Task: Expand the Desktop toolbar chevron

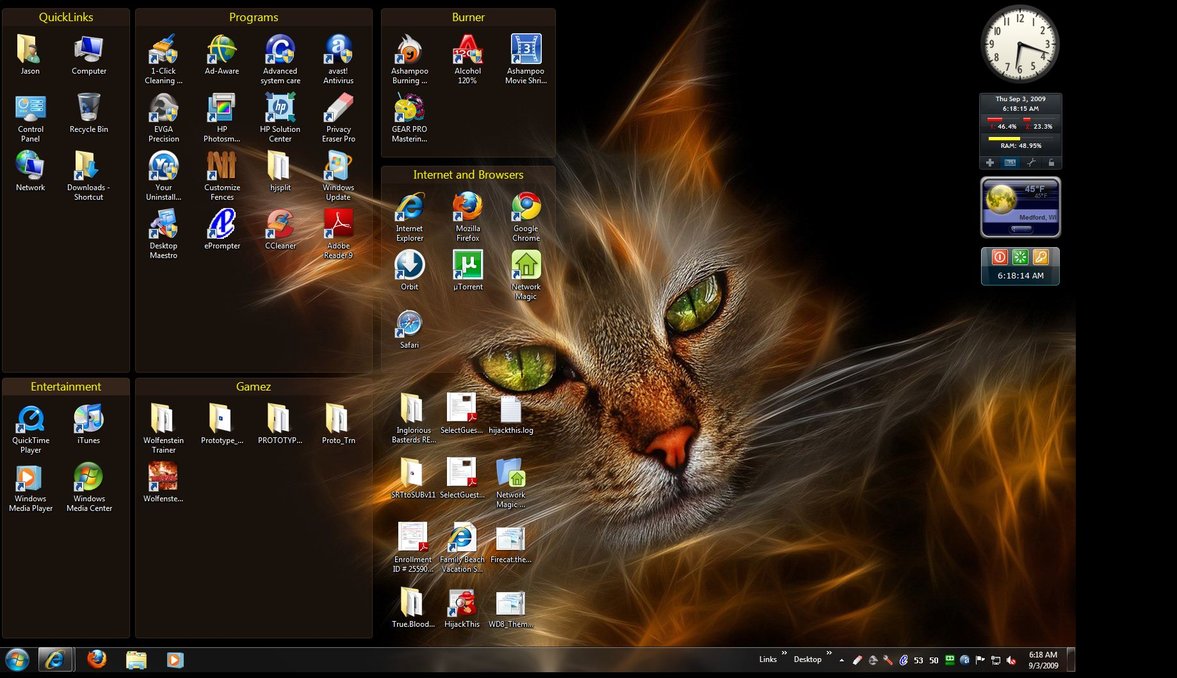Action: [x=829, y=654]
